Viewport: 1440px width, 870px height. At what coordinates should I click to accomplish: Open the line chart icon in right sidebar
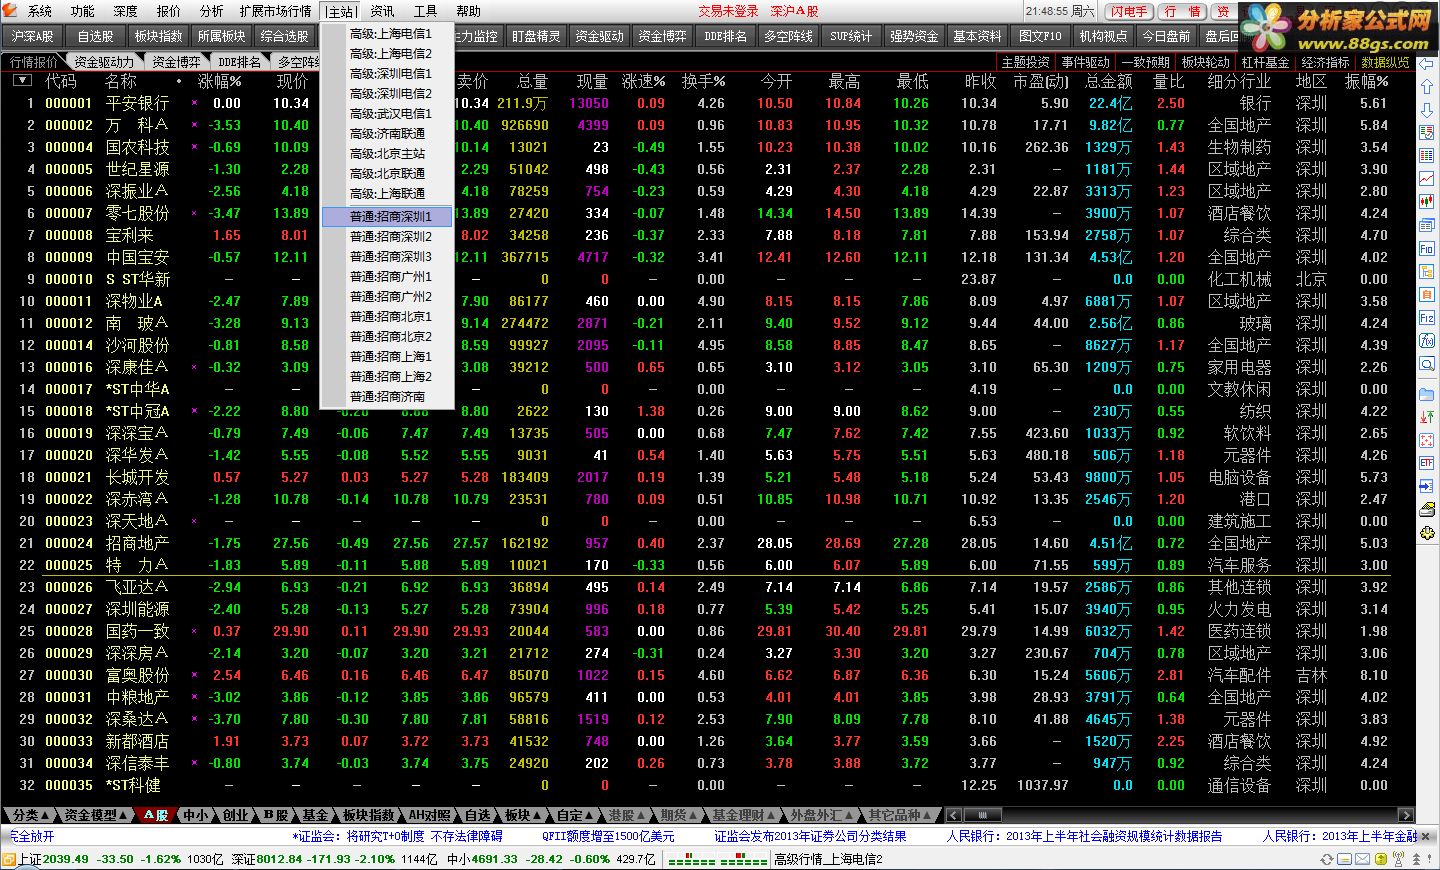1426,179
